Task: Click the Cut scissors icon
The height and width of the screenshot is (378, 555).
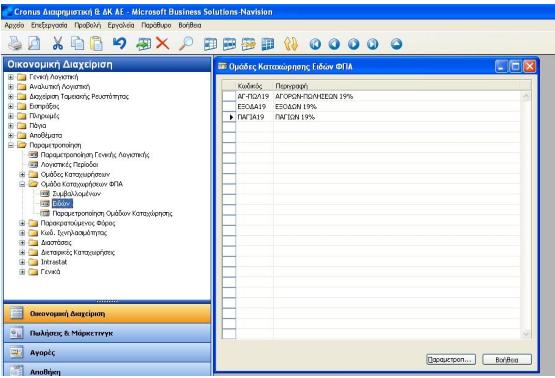Action: [57, 44]
